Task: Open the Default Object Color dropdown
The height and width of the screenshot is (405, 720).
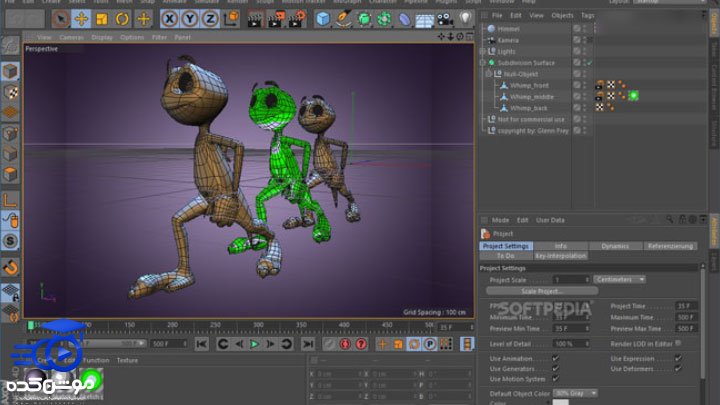Action: (x=576, y=392)
